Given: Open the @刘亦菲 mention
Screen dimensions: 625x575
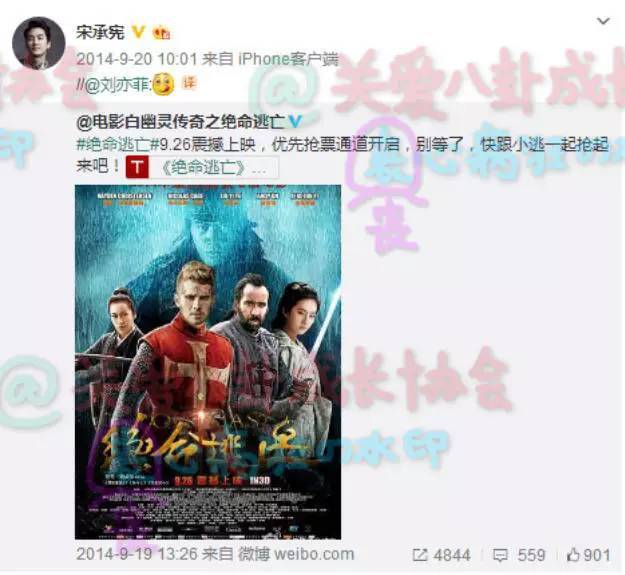Looking at the screenshot, I should coord(117,86).
